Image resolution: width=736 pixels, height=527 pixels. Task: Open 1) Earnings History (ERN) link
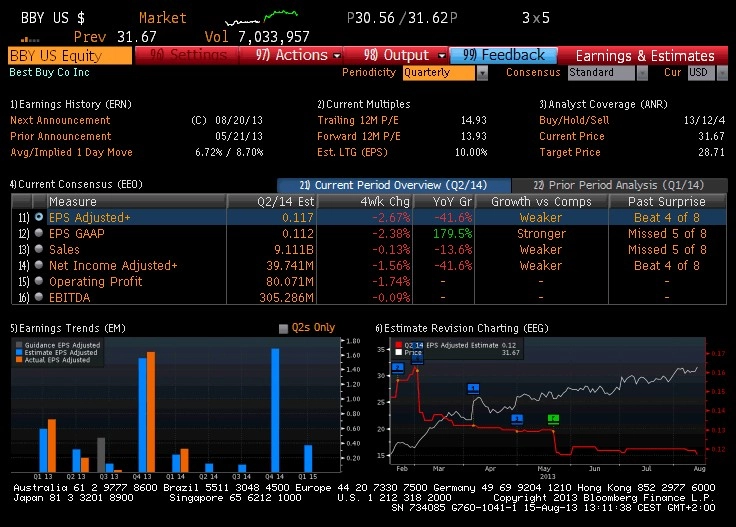[x=71, y=104]
